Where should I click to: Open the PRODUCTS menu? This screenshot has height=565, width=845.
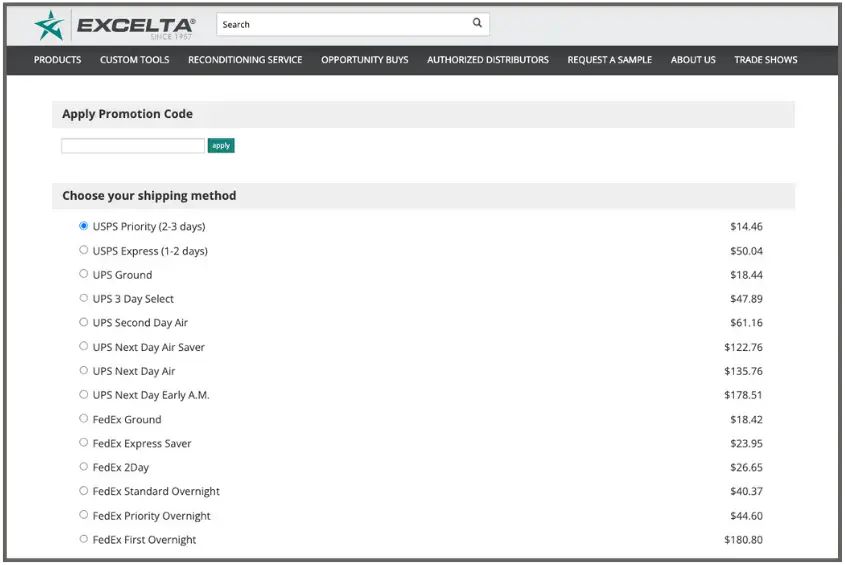[58, 60]
